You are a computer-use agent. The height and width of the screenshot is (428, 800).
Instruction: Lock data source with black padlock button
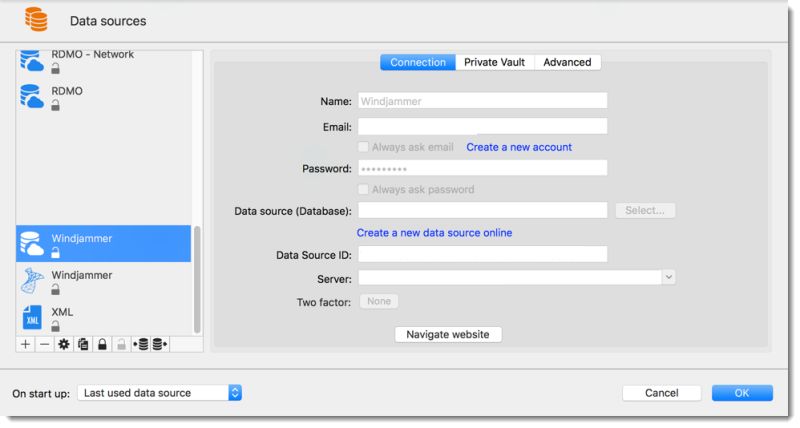[102, 344]
